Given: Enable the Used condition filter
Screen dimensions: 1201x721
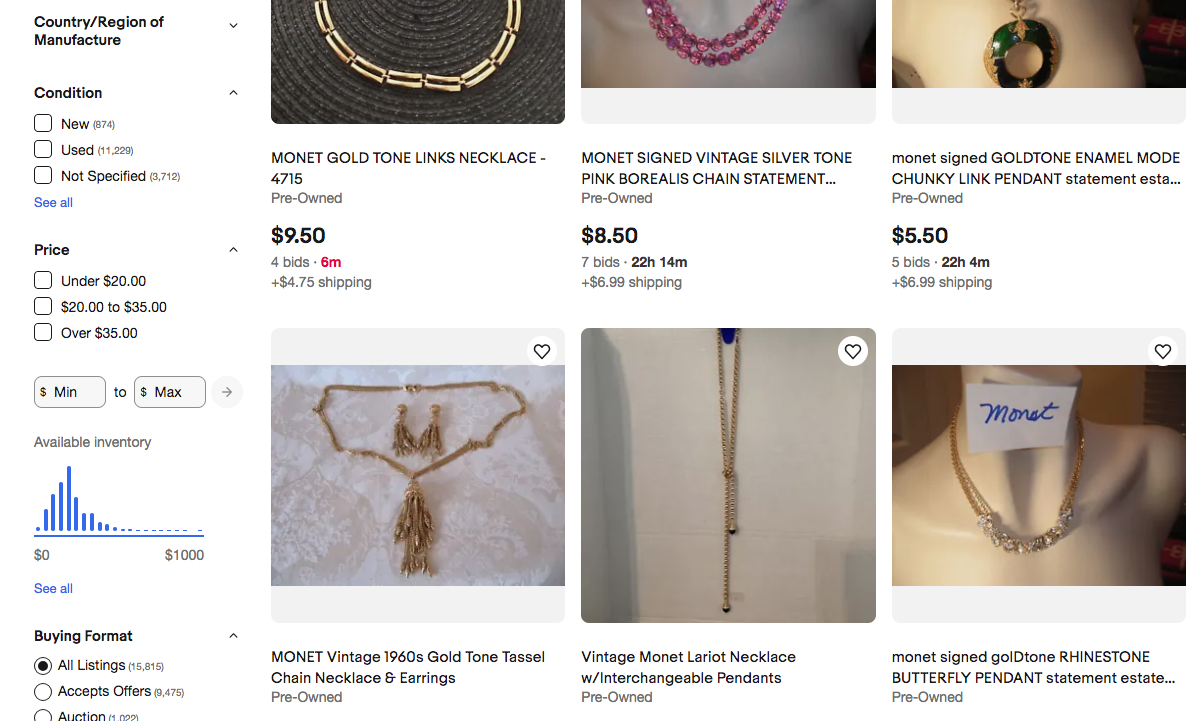Looking at the screenshot, I should pyautogui.click(x=43, y=149).
